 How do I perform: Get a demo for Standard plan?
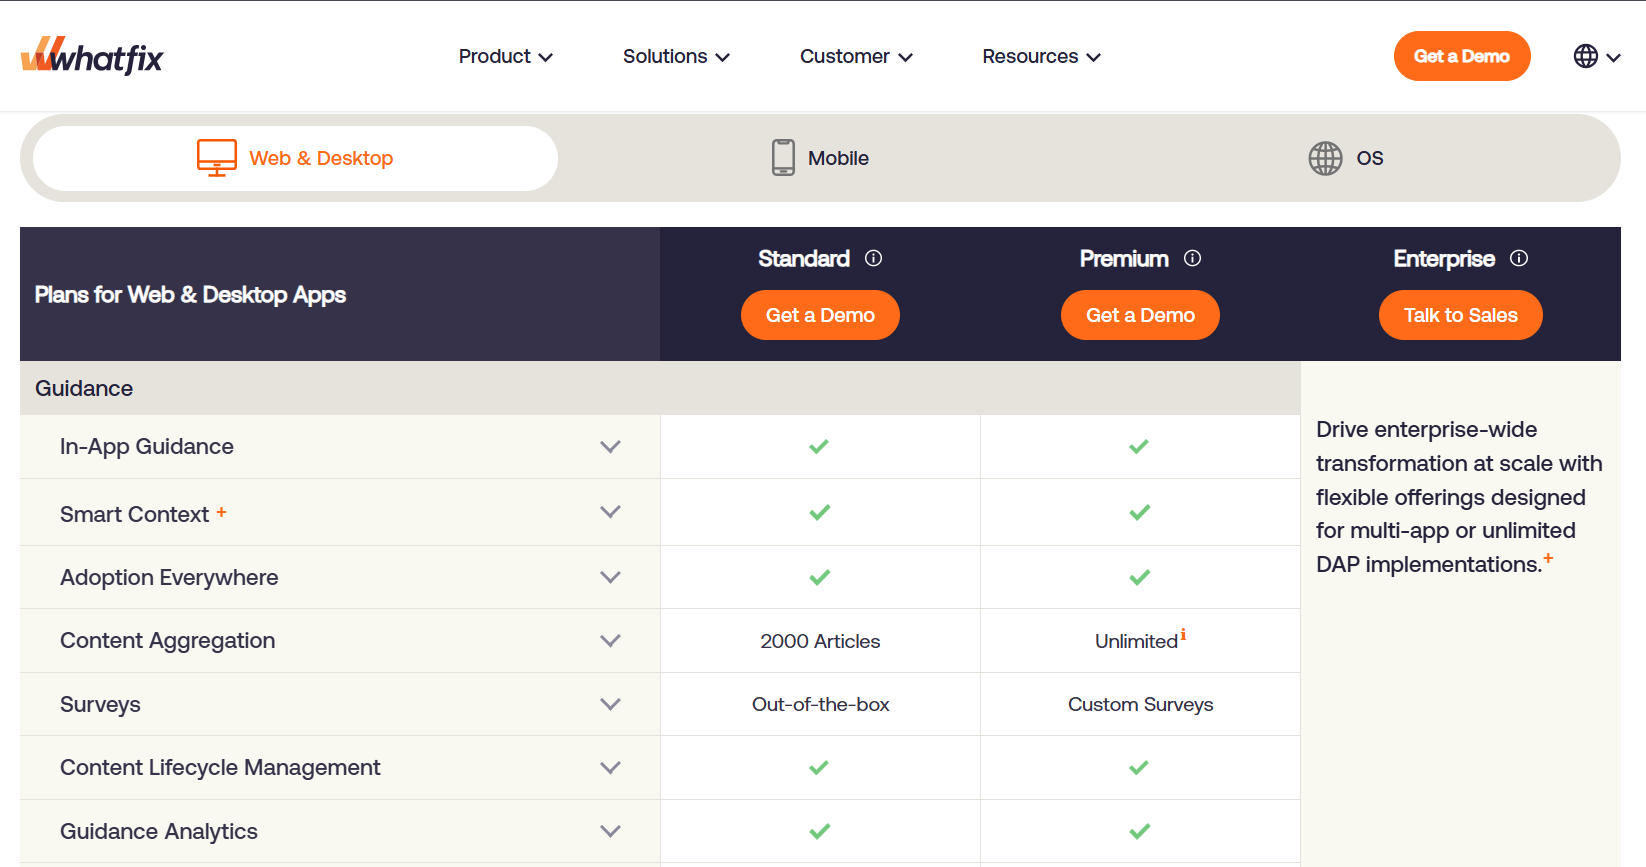click(820, 315)
